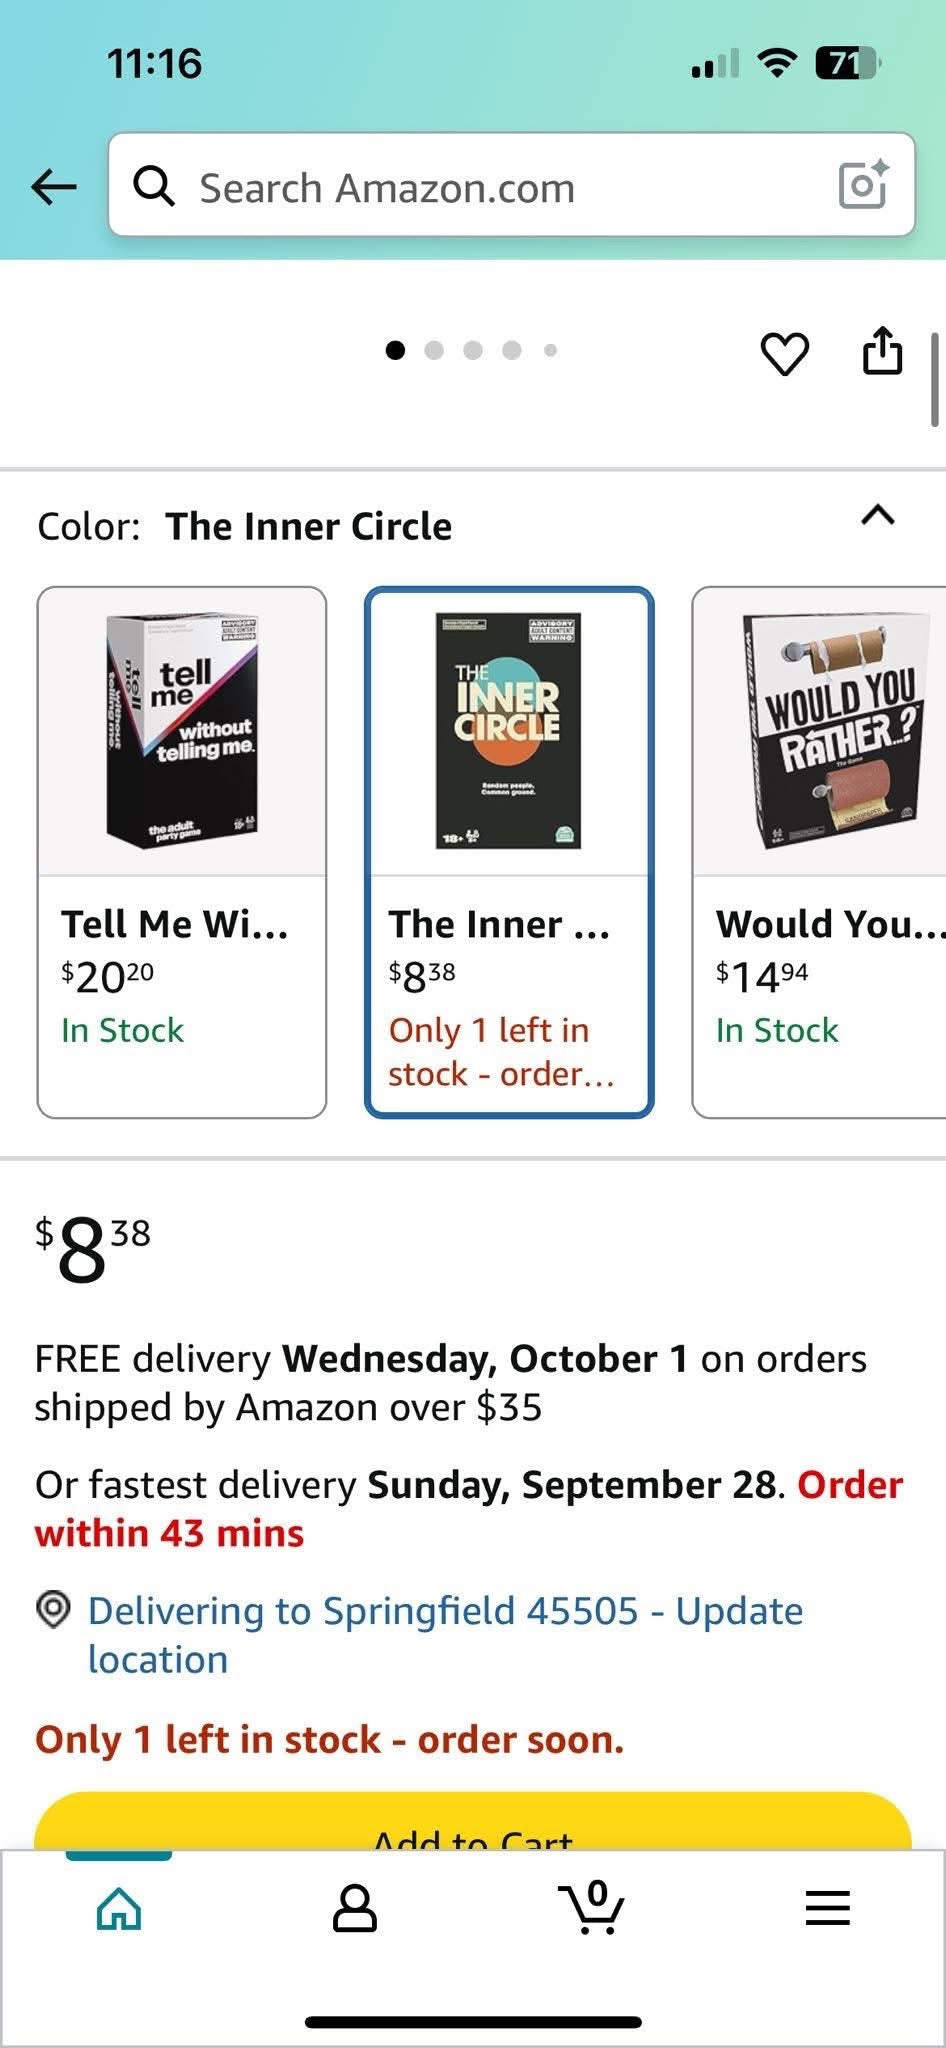Go to second image carousel dot
The height and width of the screenshot is (2048, 946).
pos(434,350)
